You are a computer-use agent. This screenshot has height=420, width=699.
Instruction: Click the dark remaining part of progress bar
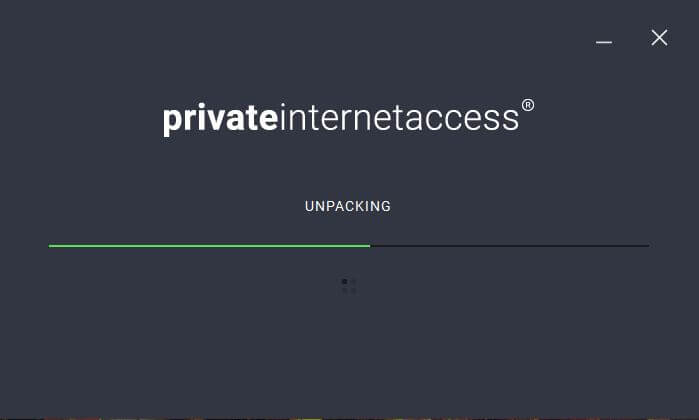510,246
